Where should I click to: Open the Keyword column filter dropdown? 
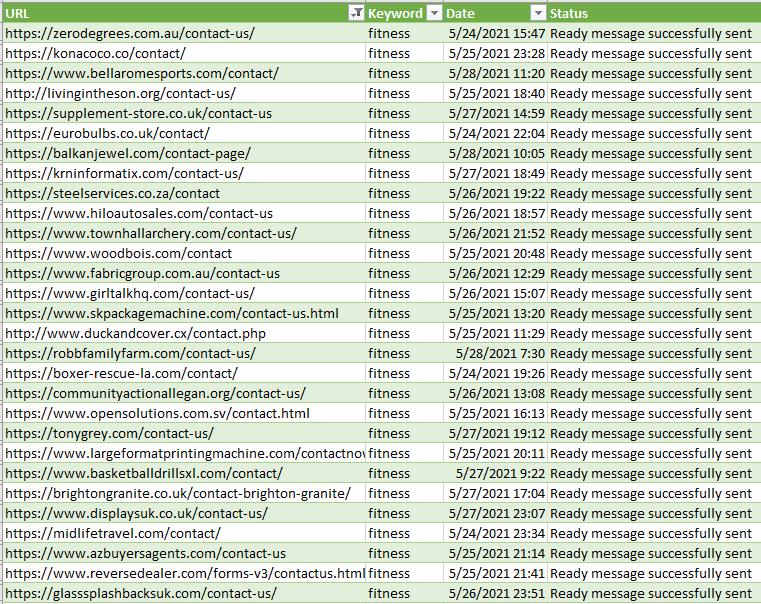pos(434,14)
